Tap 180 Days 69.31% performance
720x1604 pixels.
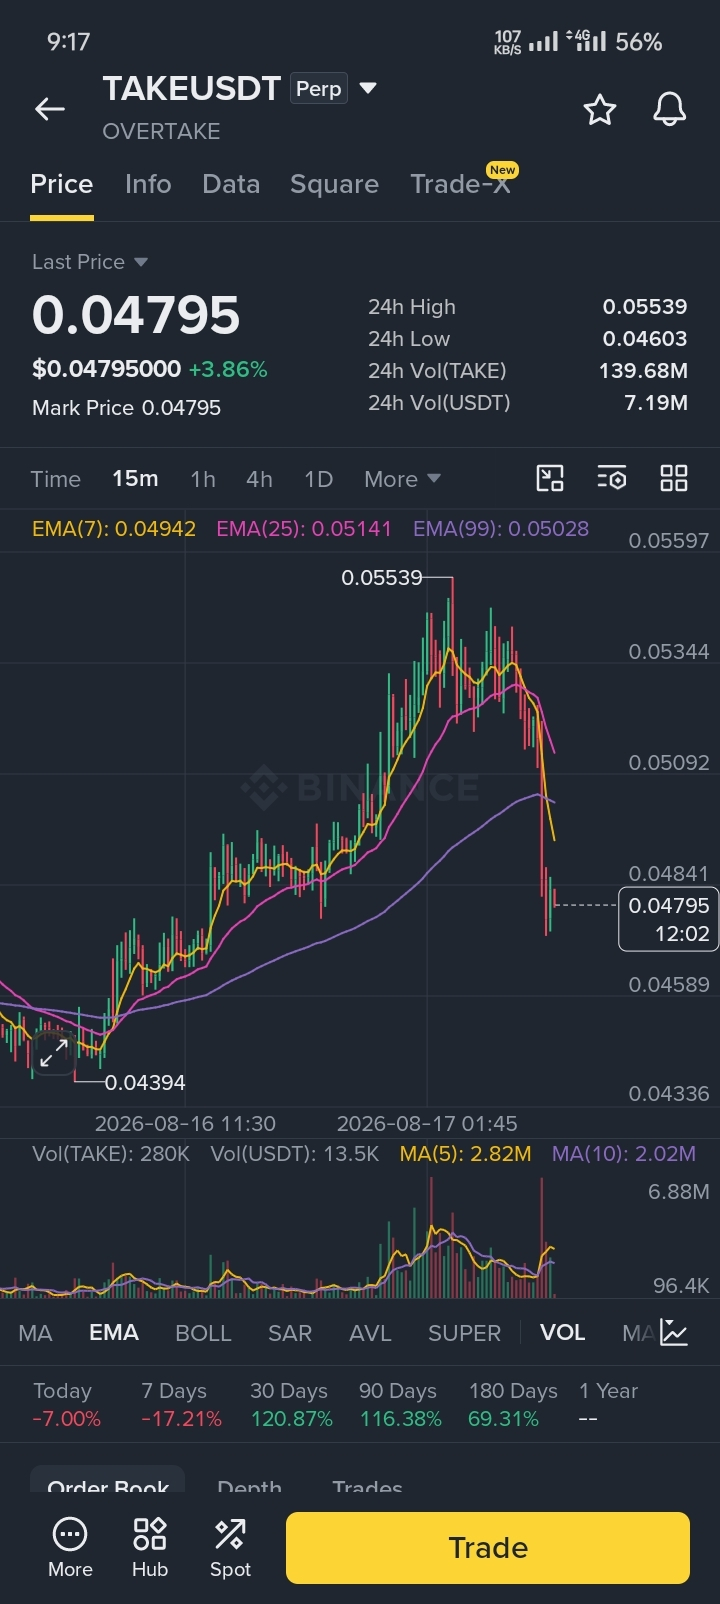point(513,1405)
